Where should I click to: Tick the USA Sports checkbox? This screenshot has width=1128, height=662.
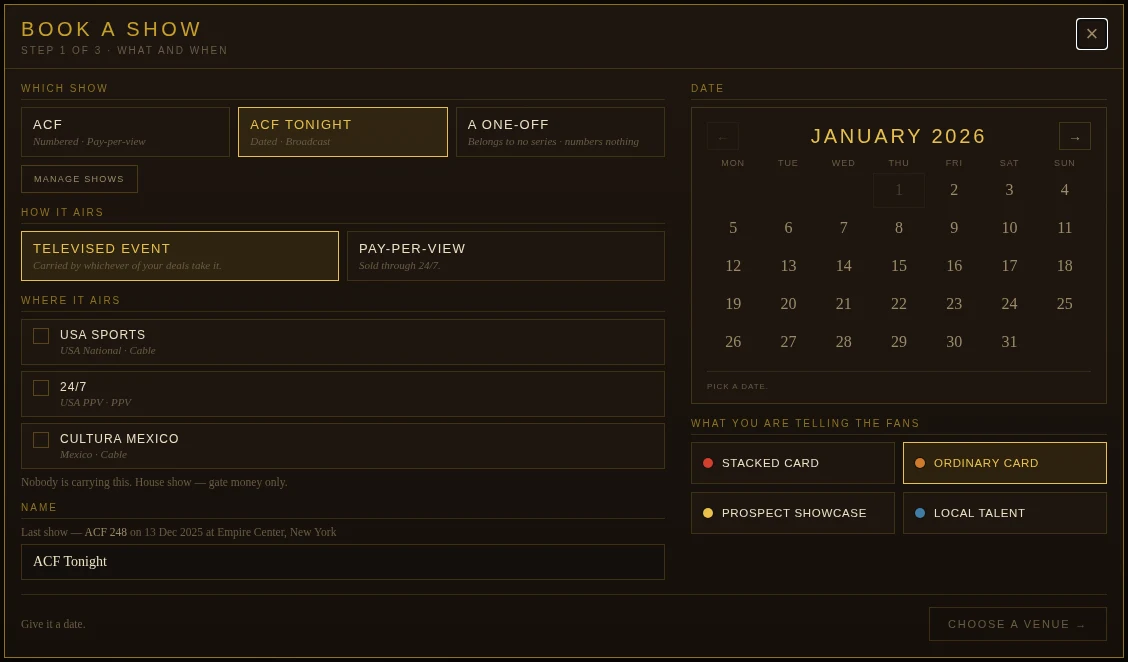click(x=41, y=336)
